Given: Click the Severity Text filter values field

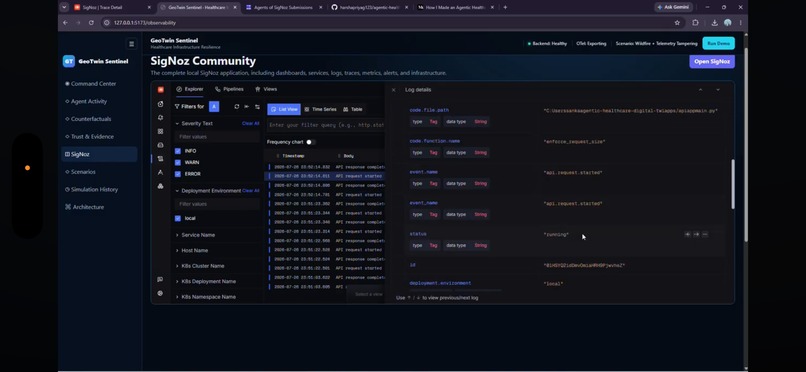Looking at the screenshot, I should pyautogui.click(x=217, y=137).
